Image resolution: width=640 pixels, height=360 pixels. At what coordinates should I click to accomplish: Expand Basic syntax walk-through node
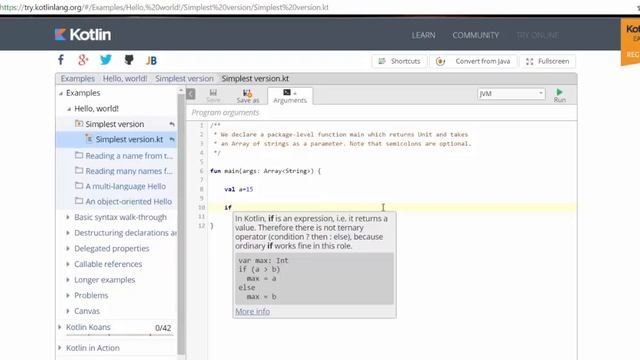[68, 217]
